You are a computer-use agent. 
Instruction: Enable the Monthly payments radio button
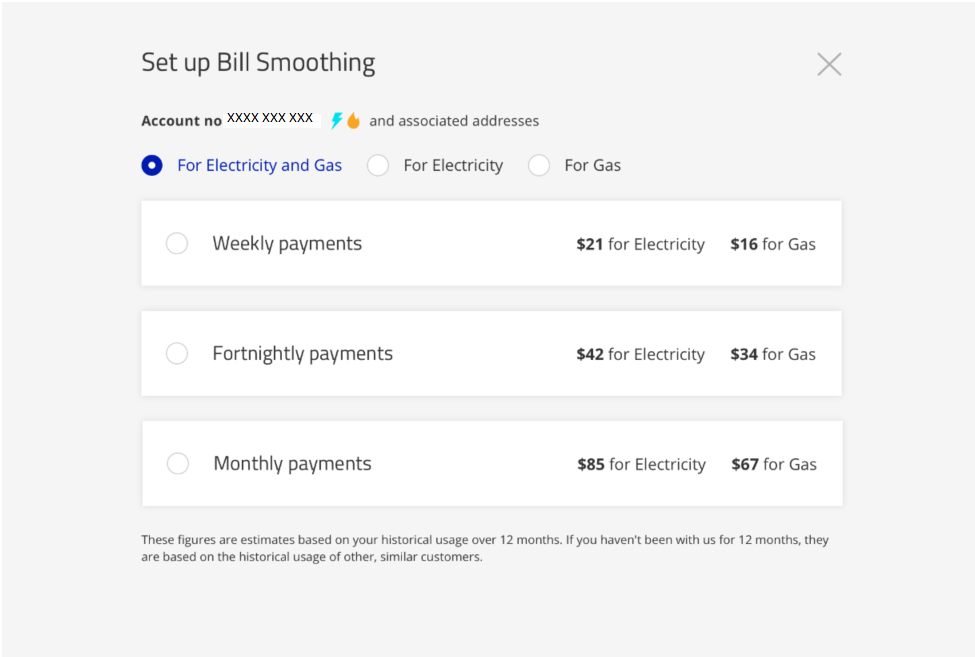tap(178, 464)
